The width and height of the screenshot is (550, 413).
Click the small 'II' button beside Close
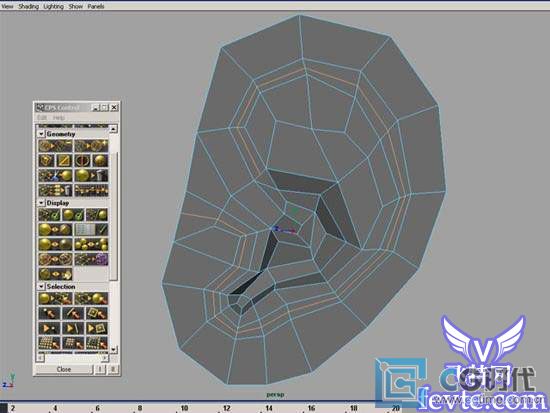[x=113, y=369]
